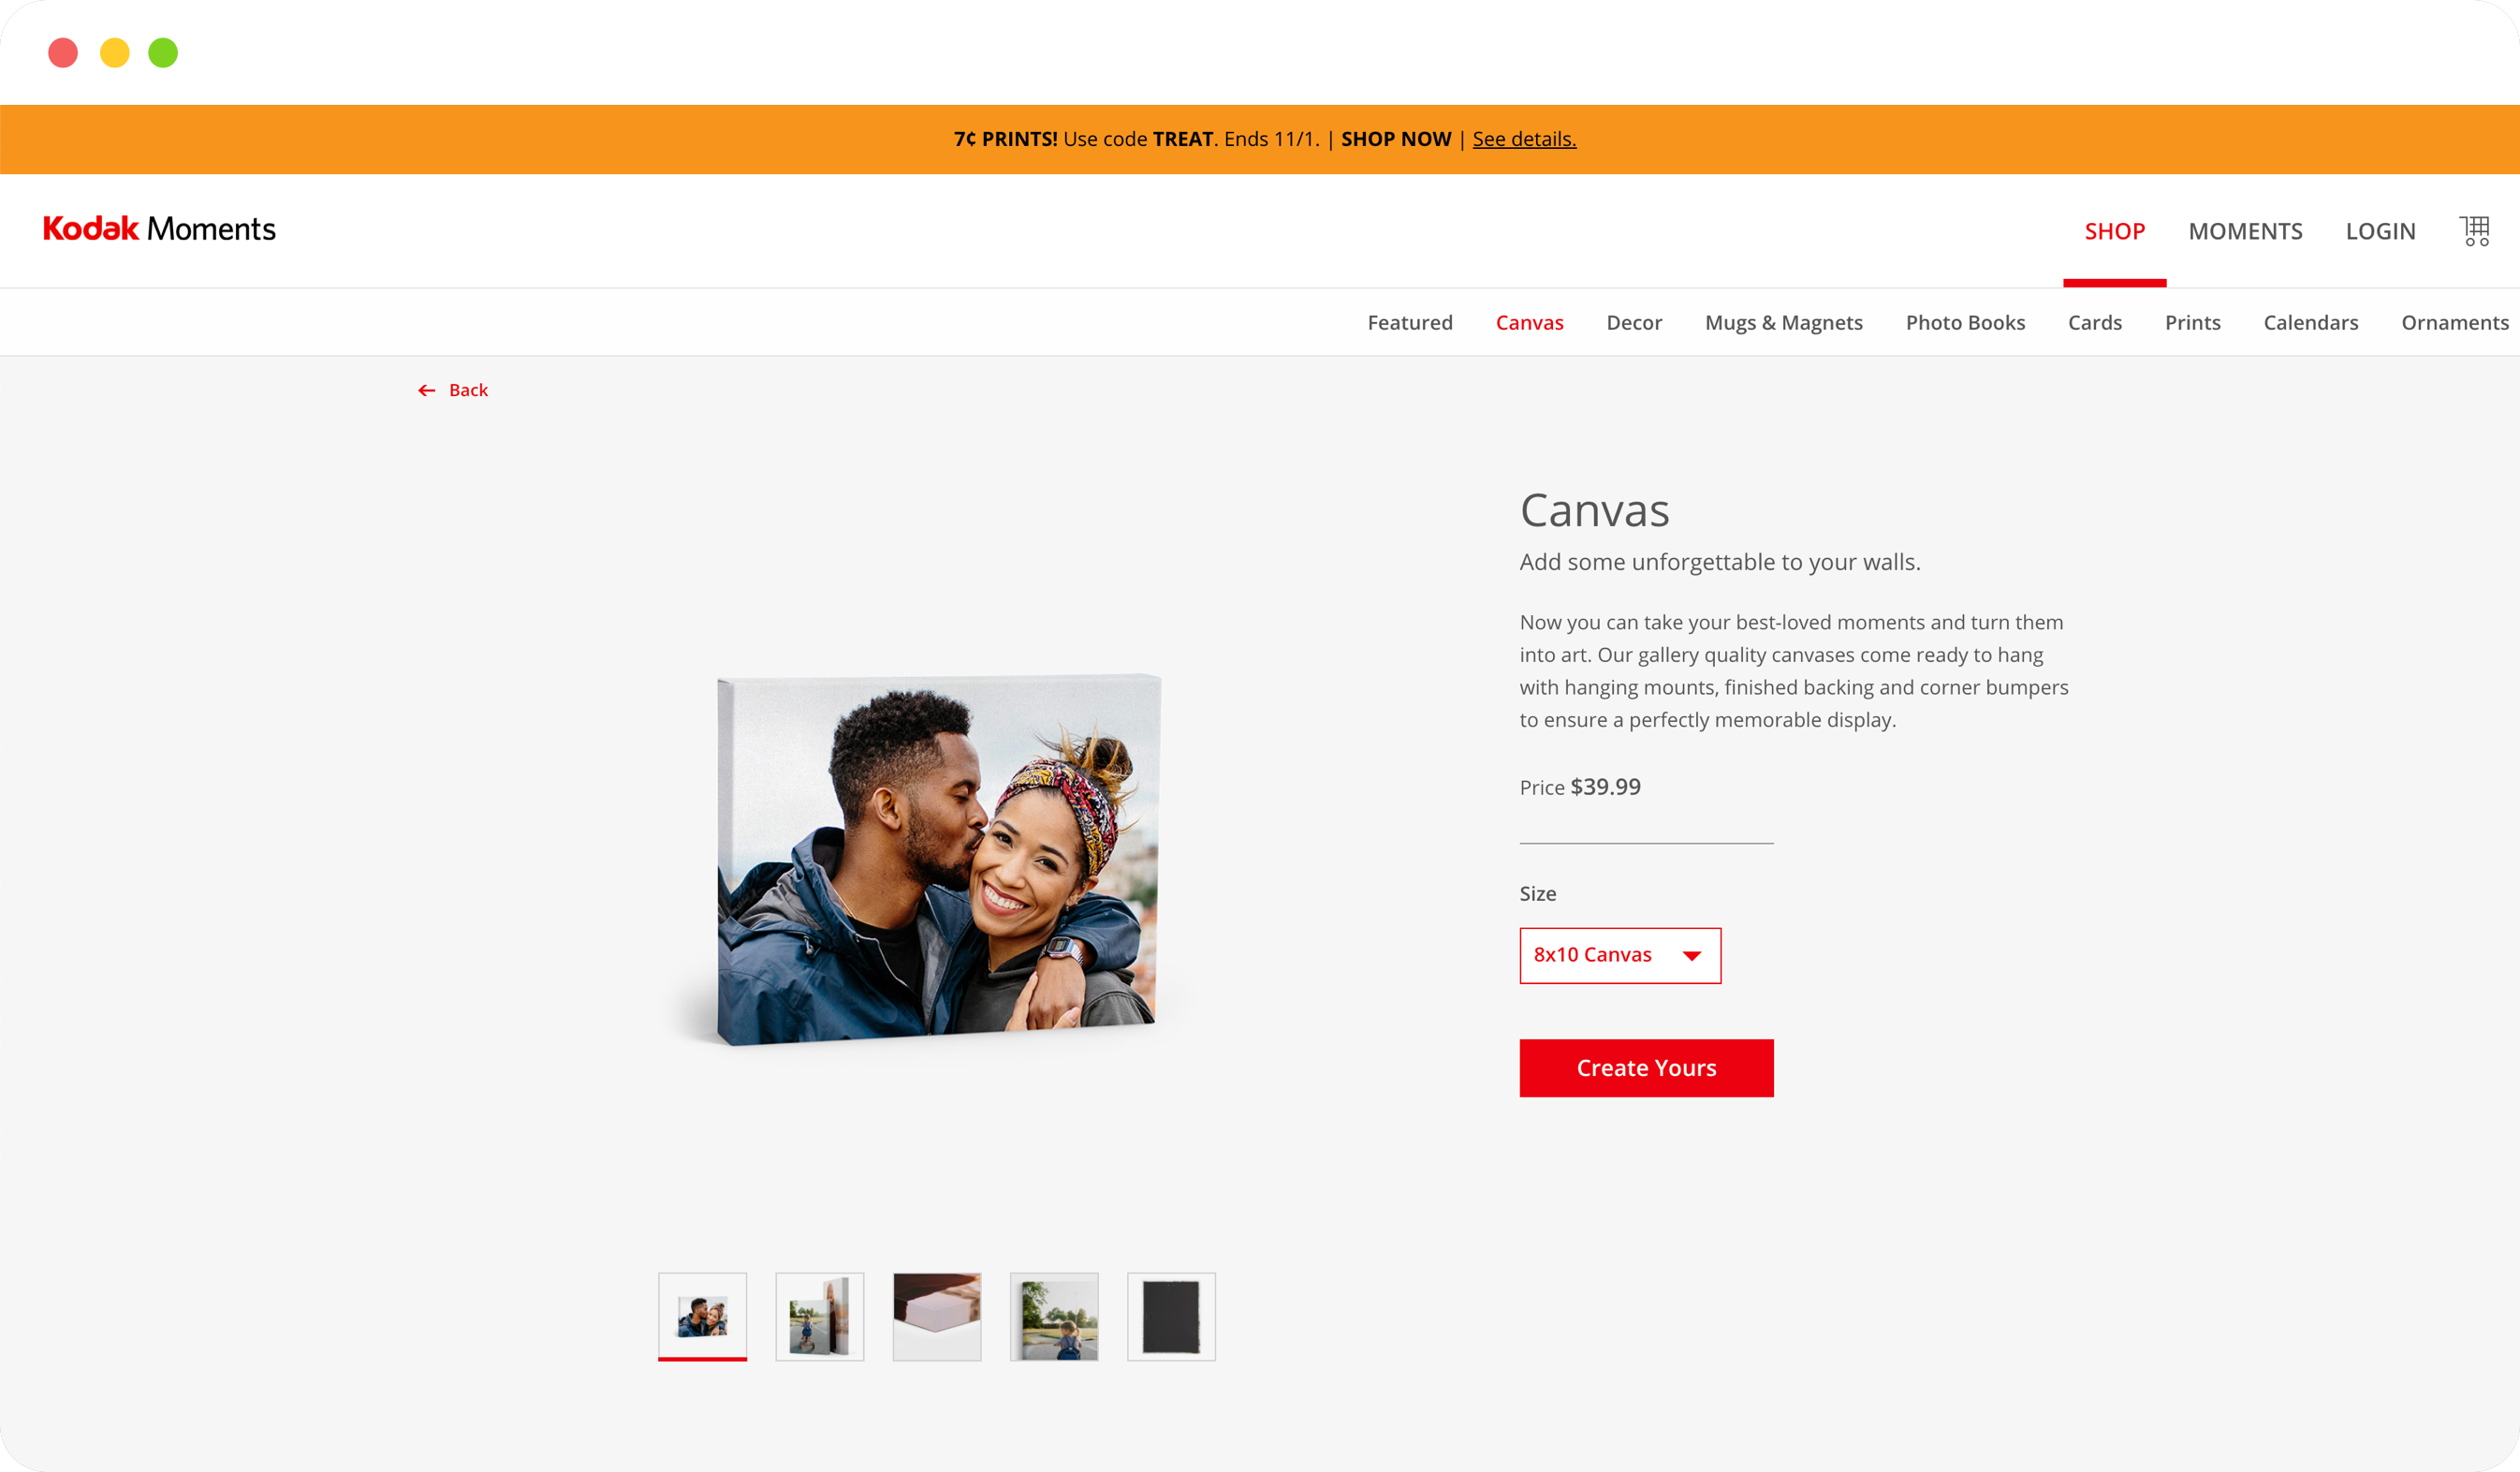Image resolution: width=2520 pixels, height=1472 pixels.
Task: Open the Cards category
Action: point(2095,322)
